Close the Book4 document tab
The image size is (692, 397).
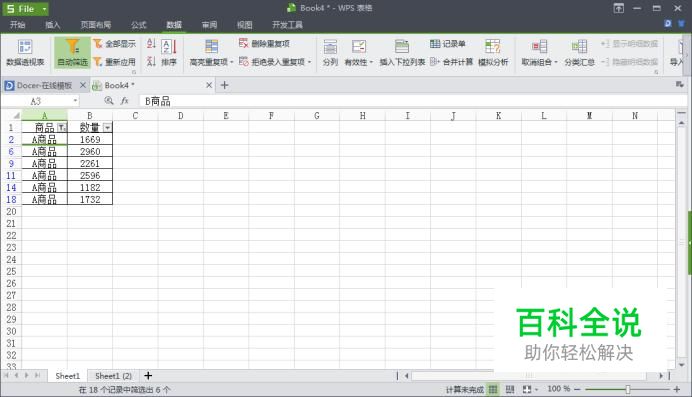click(x=209, y=85)
